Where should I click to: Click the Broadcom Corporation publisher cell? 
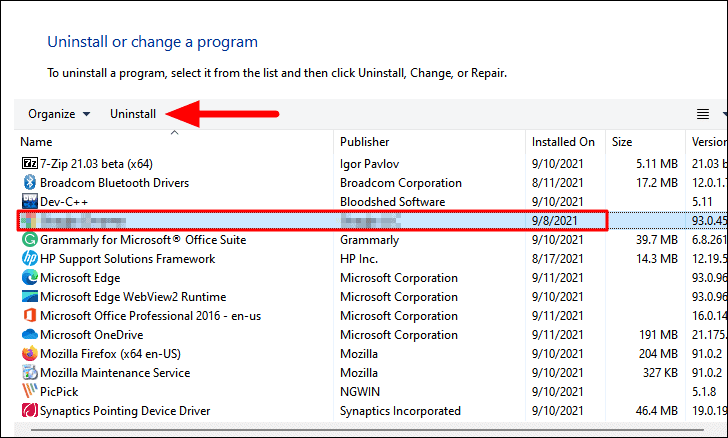(401, 183)
